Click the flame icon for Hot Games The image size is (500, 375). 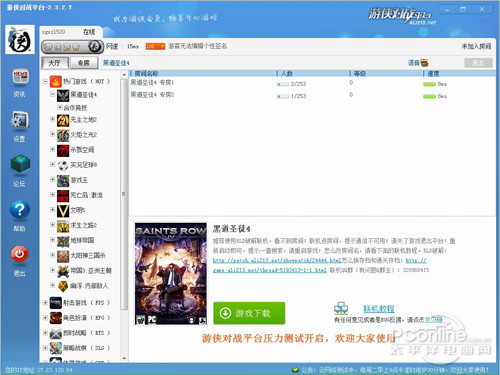56,81
